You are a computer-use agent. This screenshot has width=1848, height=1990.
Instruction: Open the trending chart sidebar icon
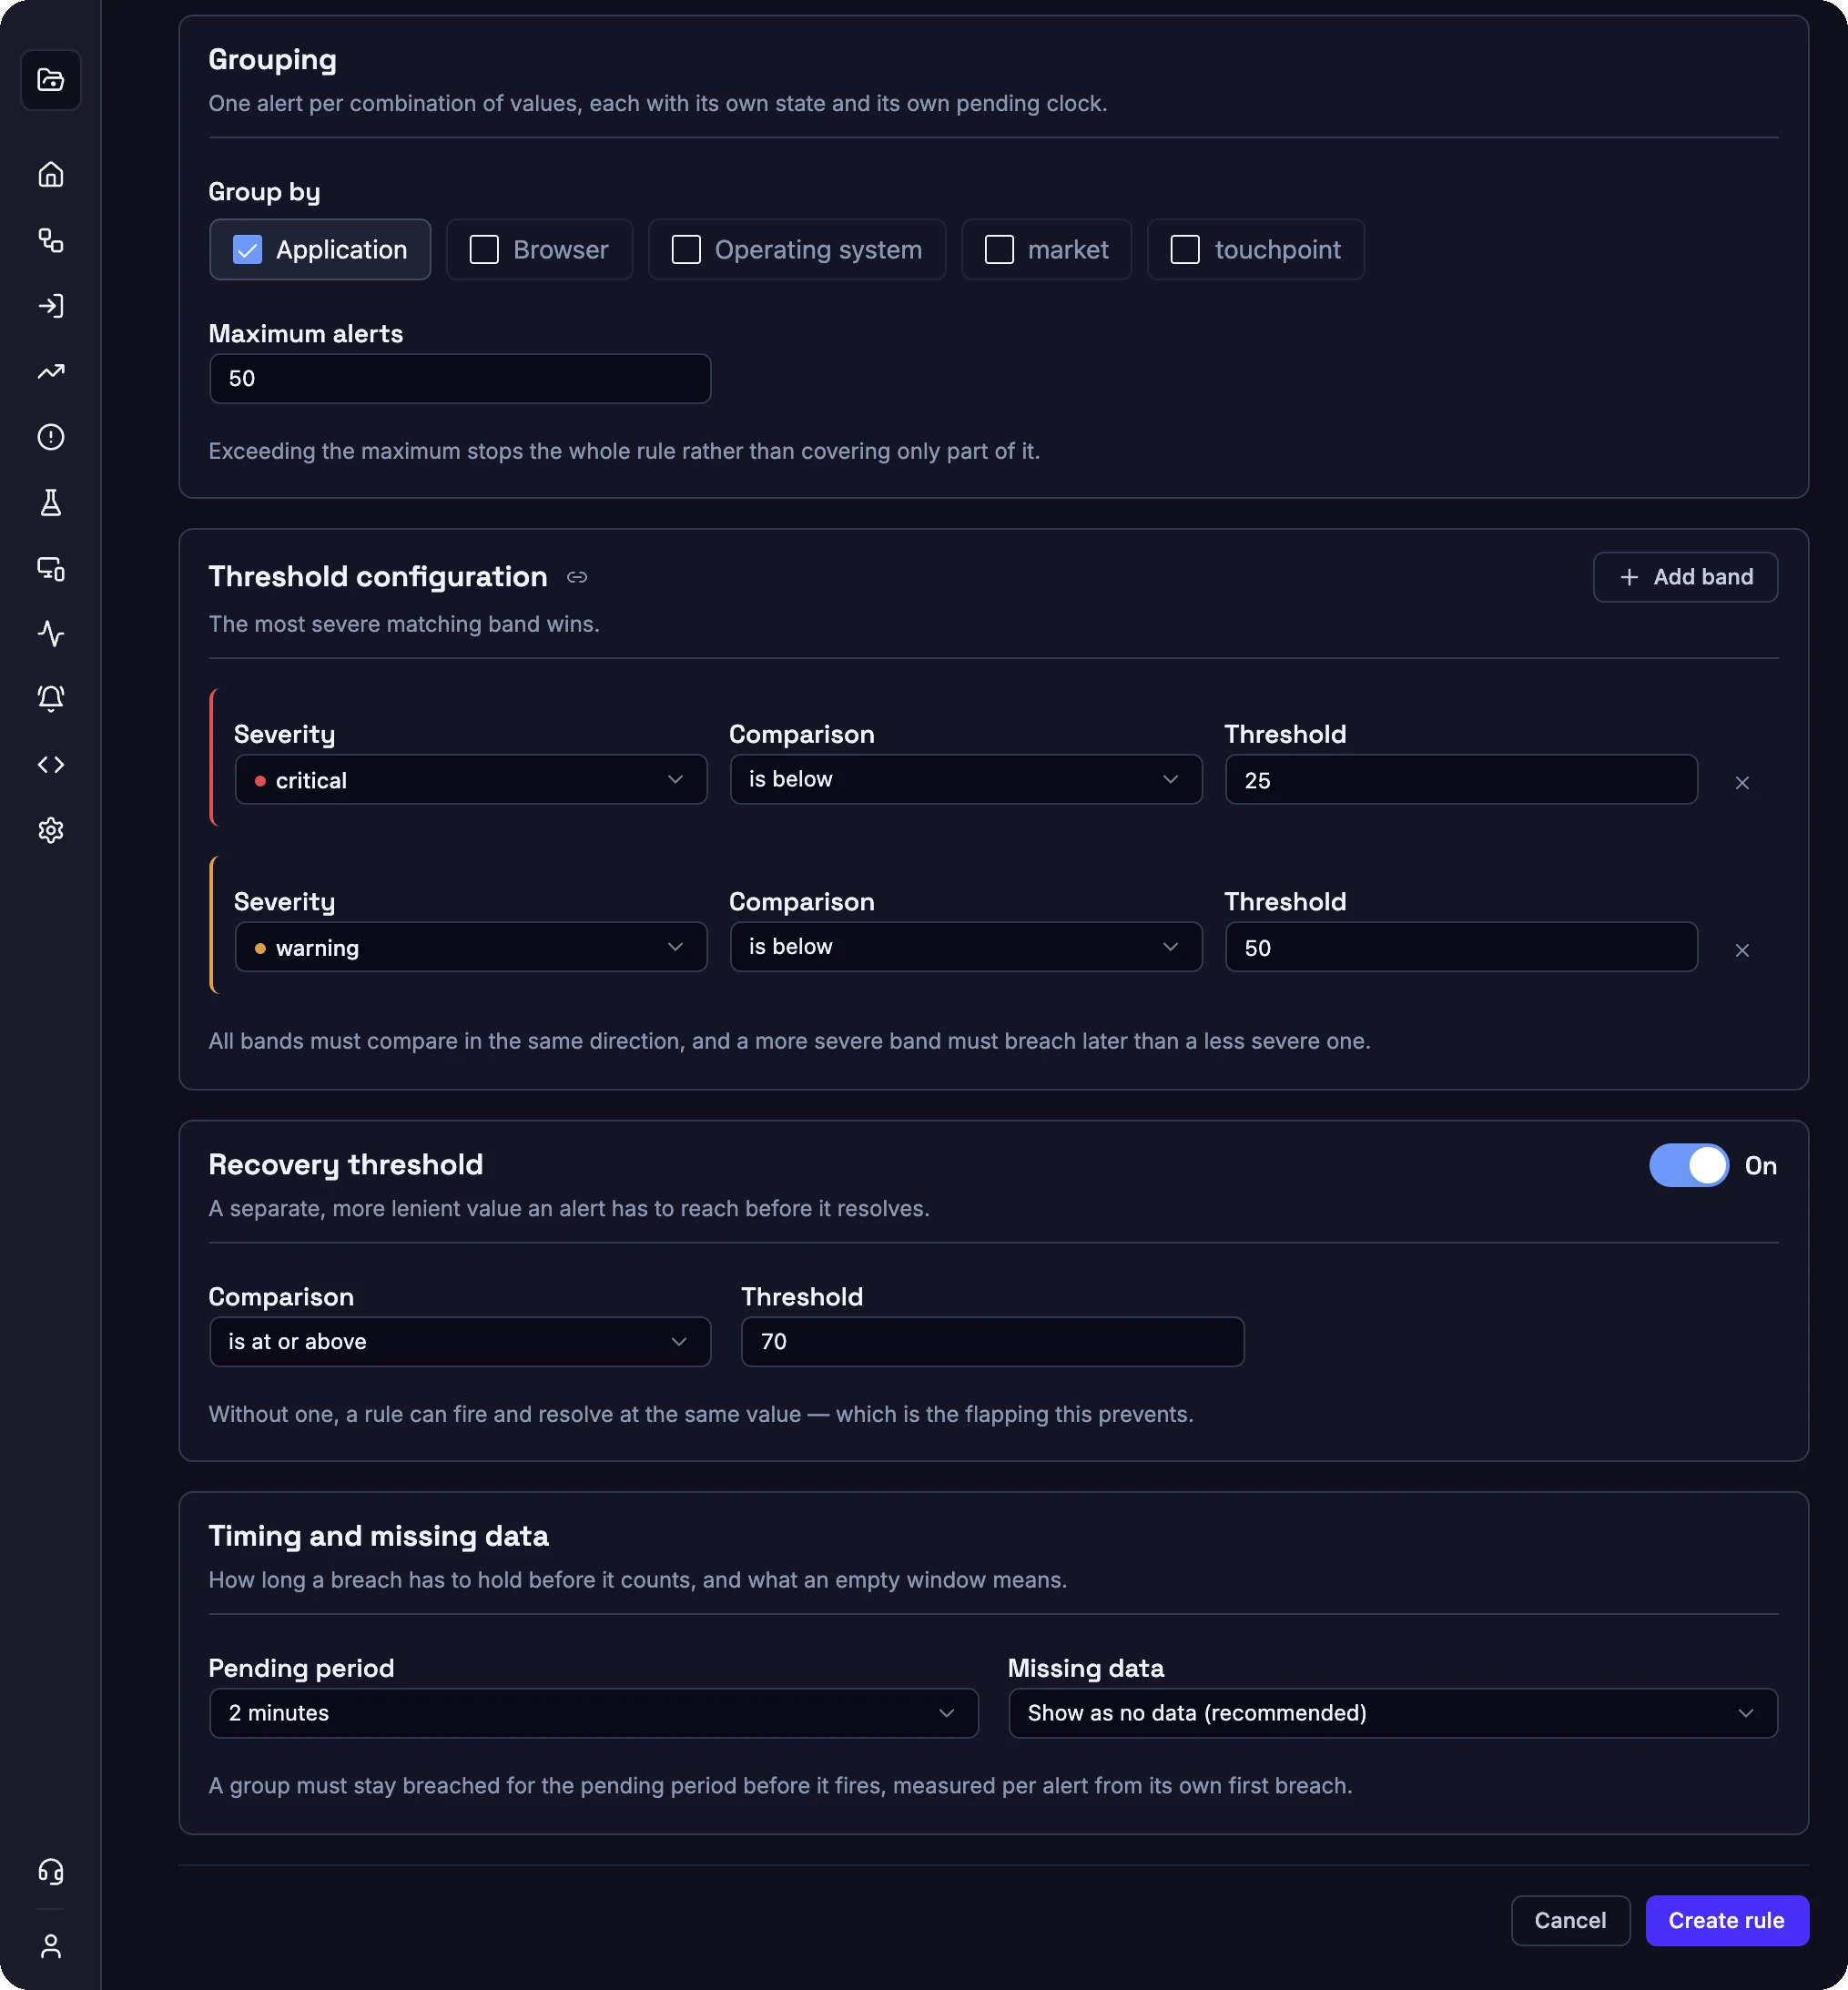[51, 371]
